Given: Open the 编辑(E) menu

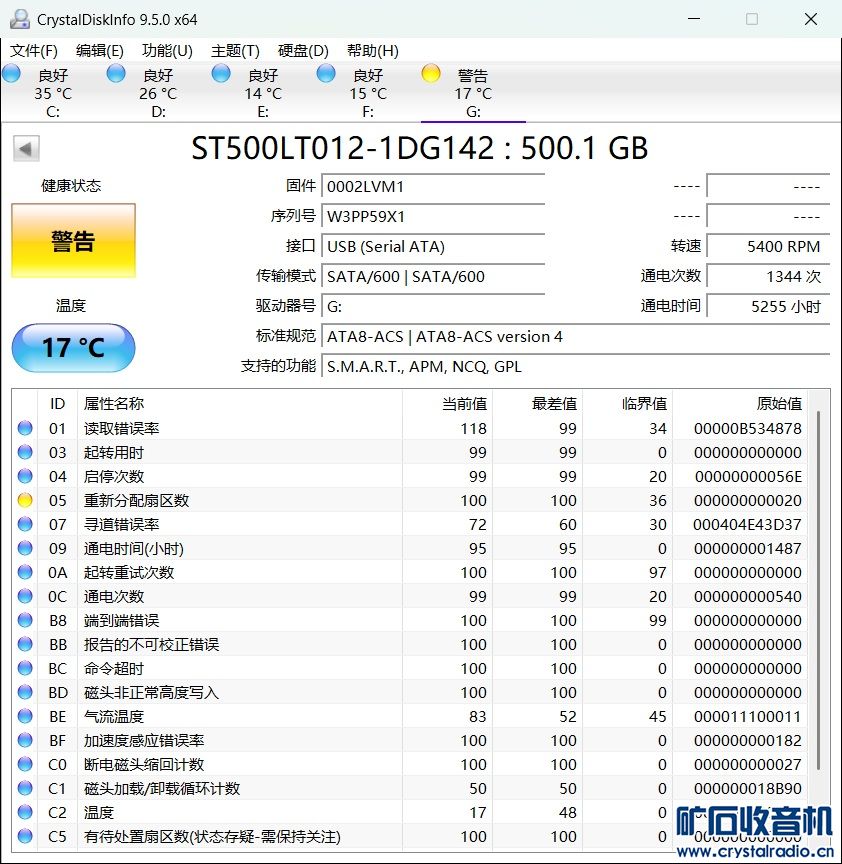Looking at the screenshot, I should [100, 51].
